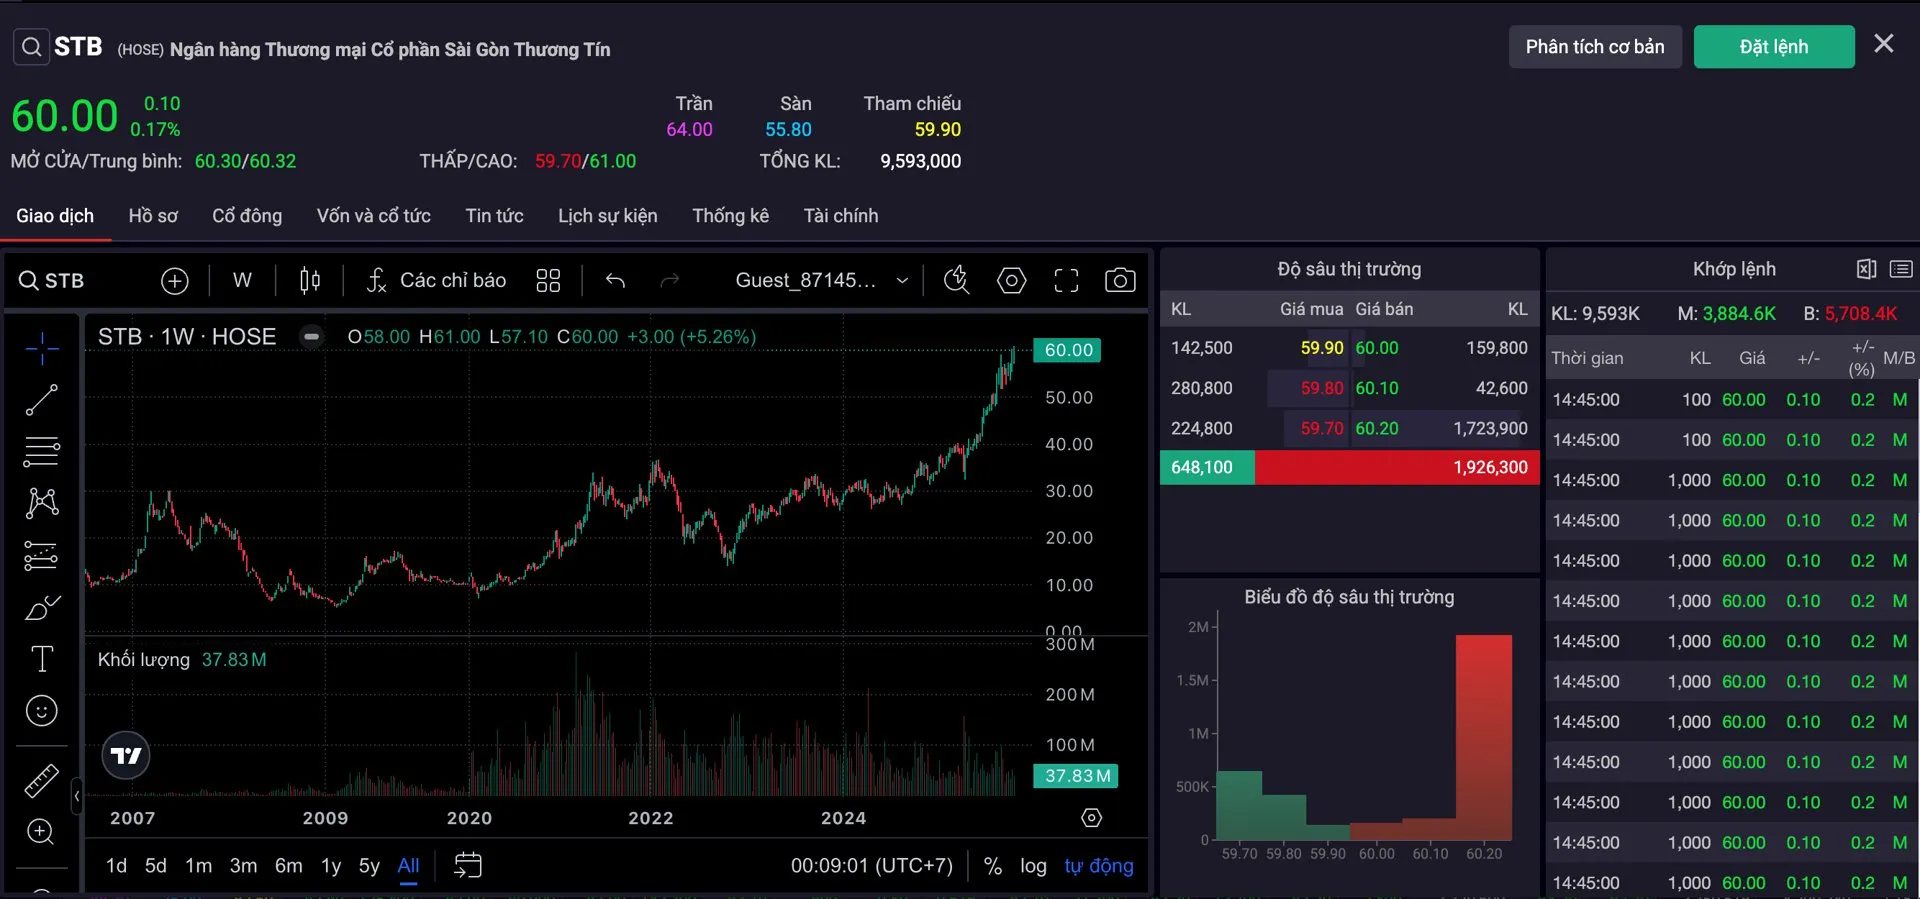
Task: Open Các chỉ báo indicators
Action: tap(436, 281)
